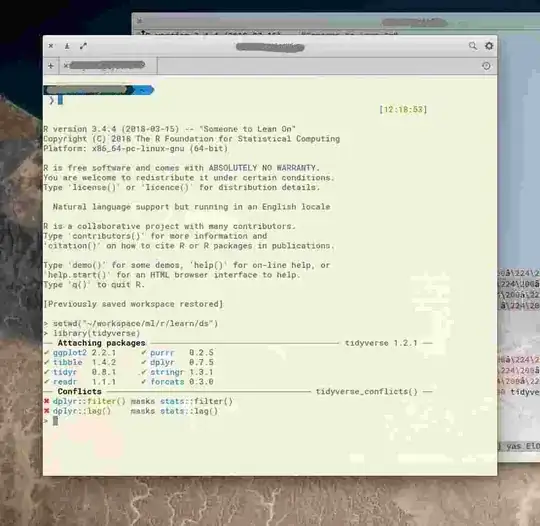Click the front terminal window title

tap(270, 47)
